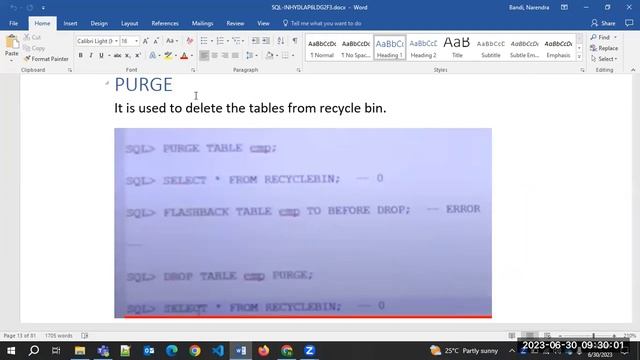Screen dimensions: 640x360
Task: Open line spacing dropdown
Action: [x=251, y=55]
